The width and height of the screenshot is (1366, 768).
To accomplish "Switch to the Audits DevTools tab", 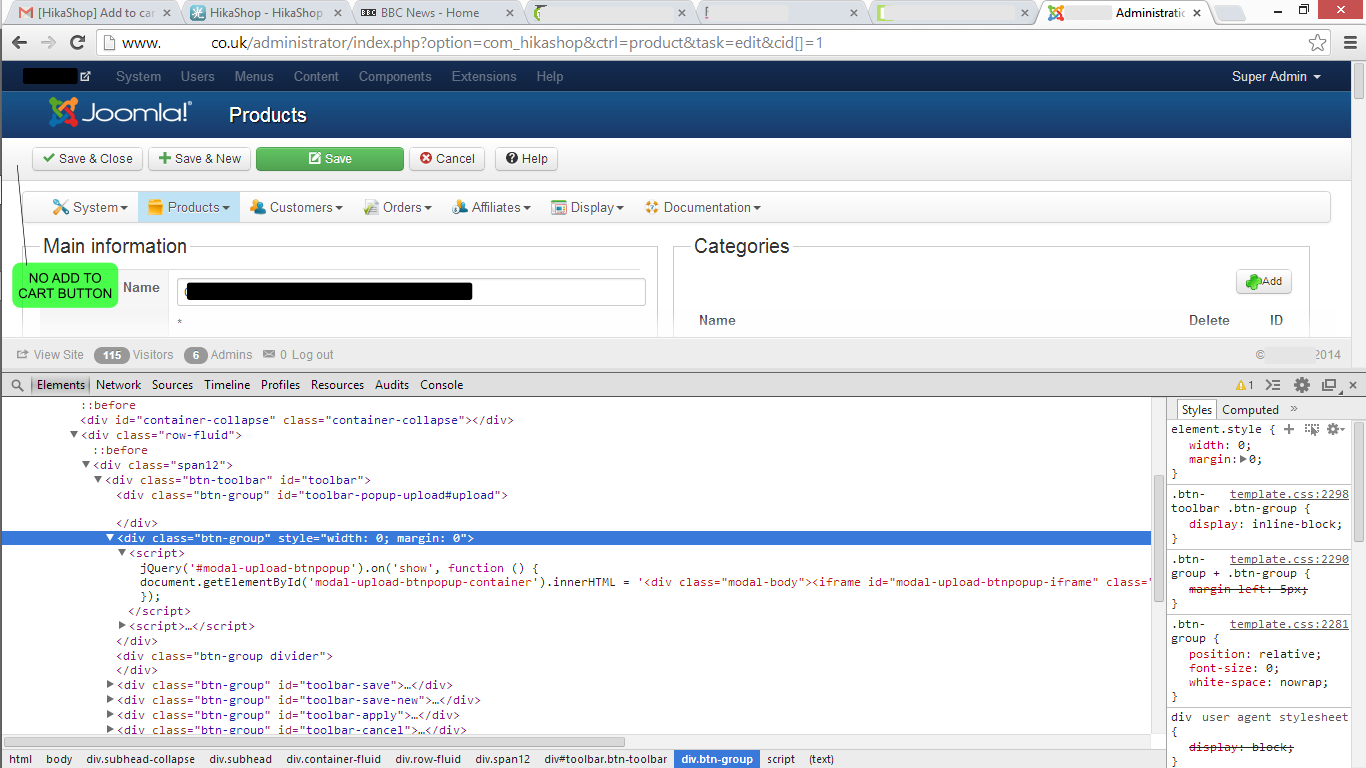I will click(x=392, y=385).
